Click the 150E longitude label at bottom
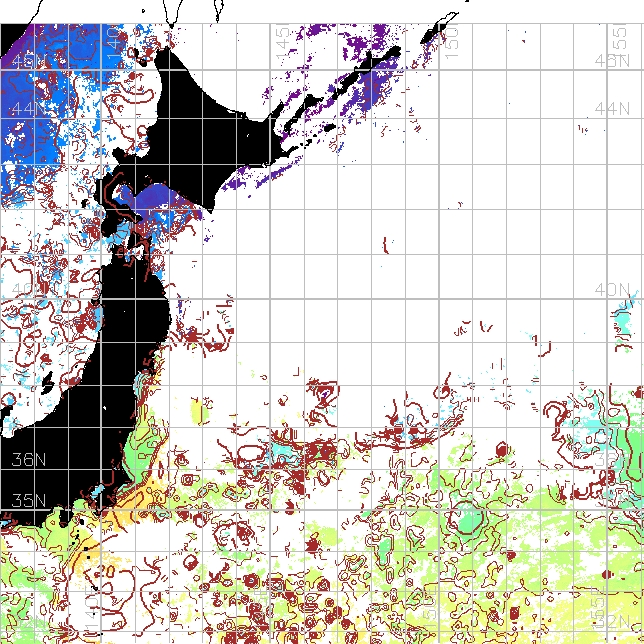 430,609
